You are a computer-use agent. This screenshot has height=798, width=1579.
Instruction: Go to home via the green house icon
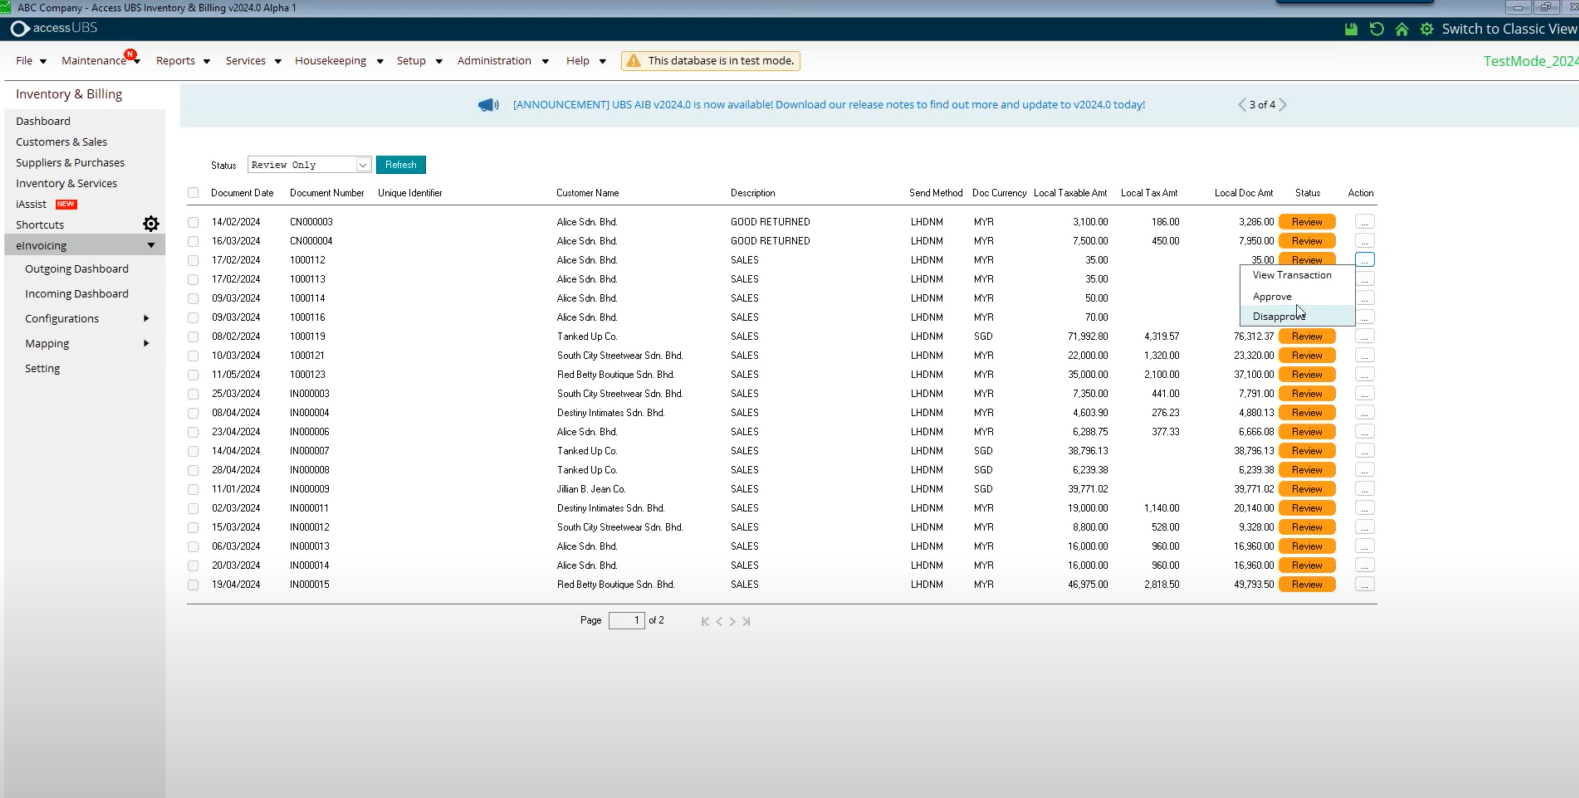tap(1402, 29)
